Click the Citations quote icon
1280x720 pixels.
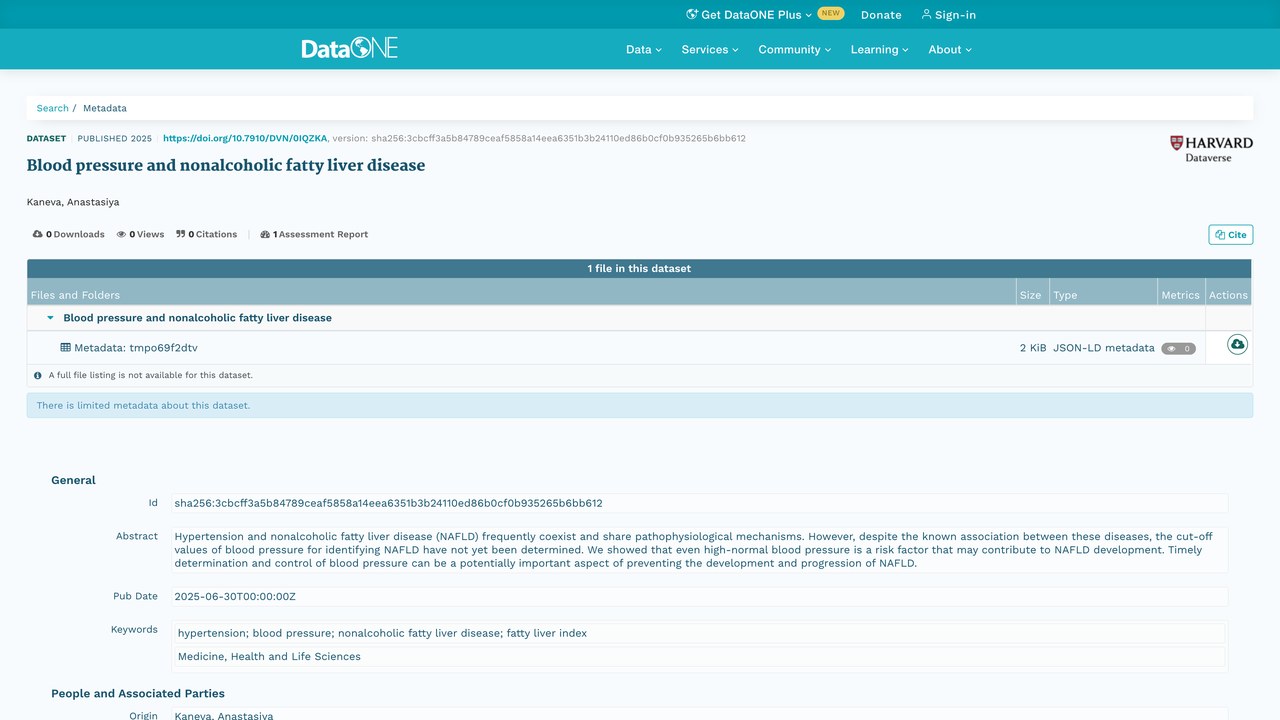pos(181,234)
